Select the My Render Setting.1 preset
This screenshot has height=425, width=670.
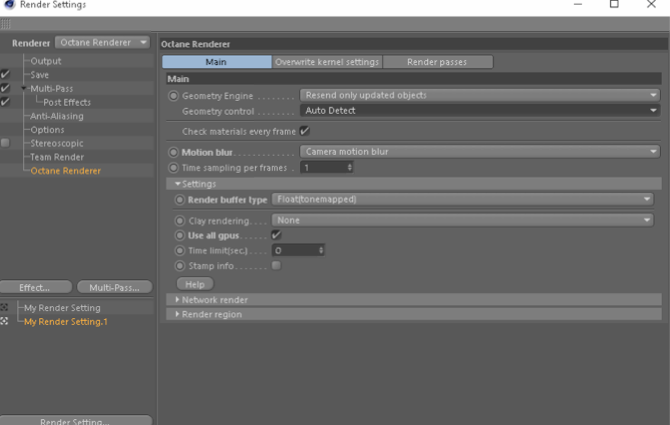(66, 322)
